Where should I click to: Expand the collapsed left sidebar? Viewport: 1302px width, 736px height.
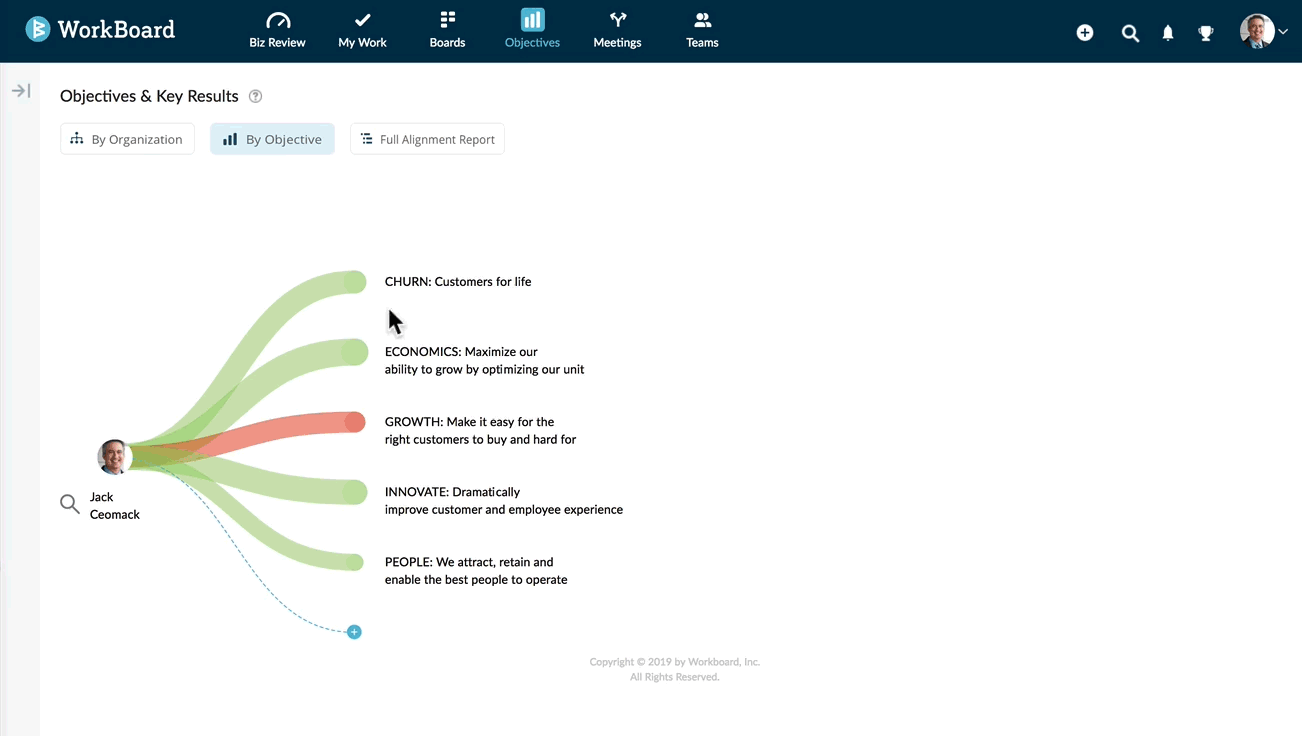tap(21, 91)
